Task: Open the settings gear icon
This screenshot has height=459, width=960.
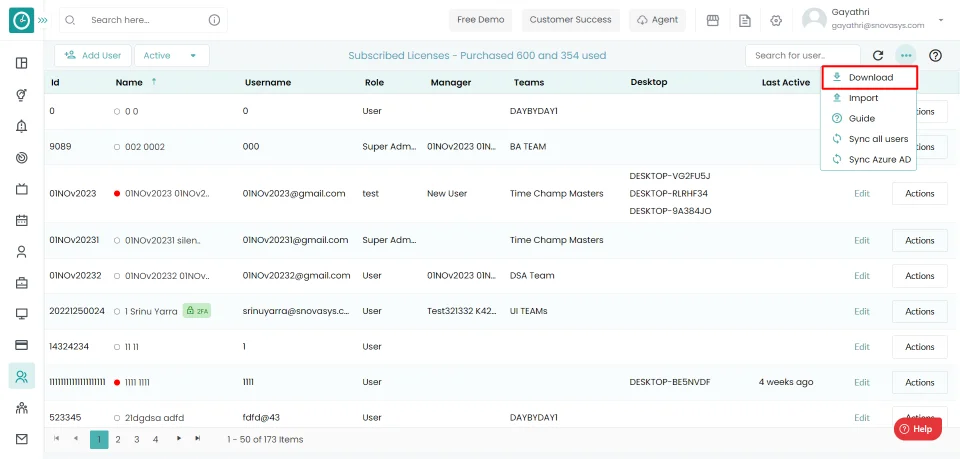Action: 776,20
